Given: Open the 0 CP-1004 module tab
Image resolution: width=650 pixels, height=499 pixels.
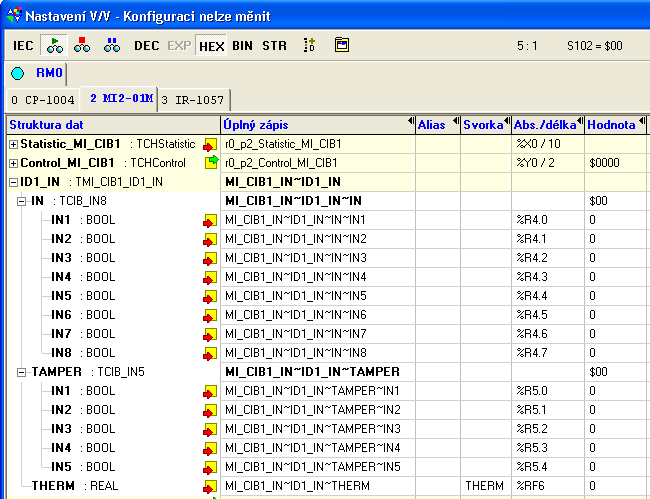Looking at the screenshot, I should 43,100.
